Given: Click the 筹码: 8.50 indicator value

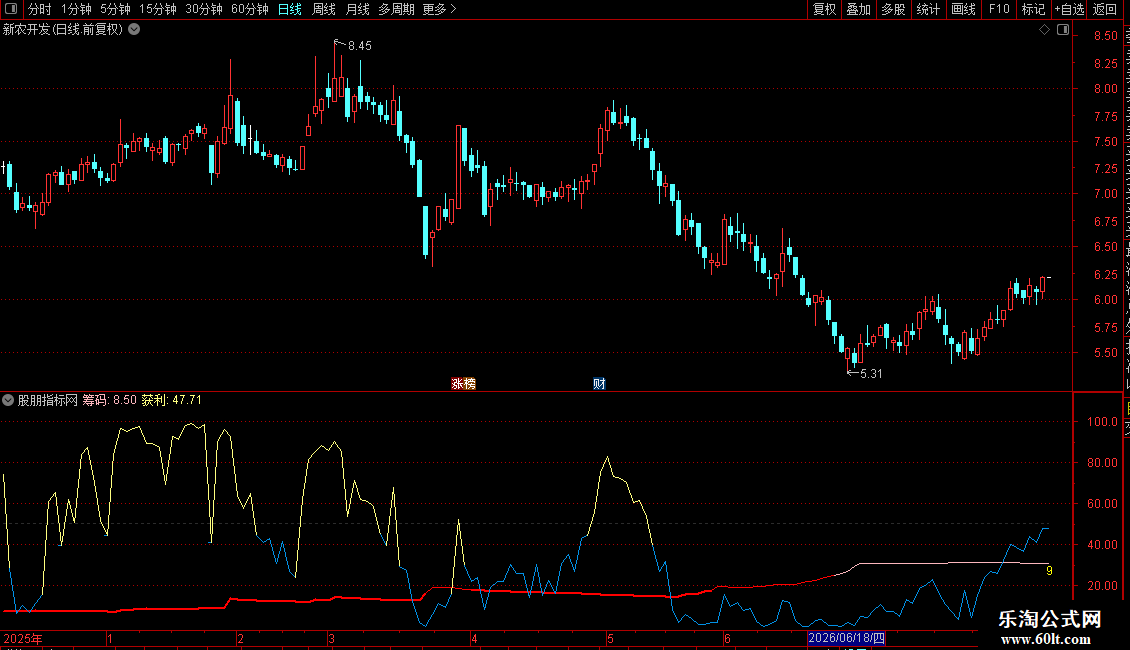Looking at the screenshot, I should coord(110,400).
